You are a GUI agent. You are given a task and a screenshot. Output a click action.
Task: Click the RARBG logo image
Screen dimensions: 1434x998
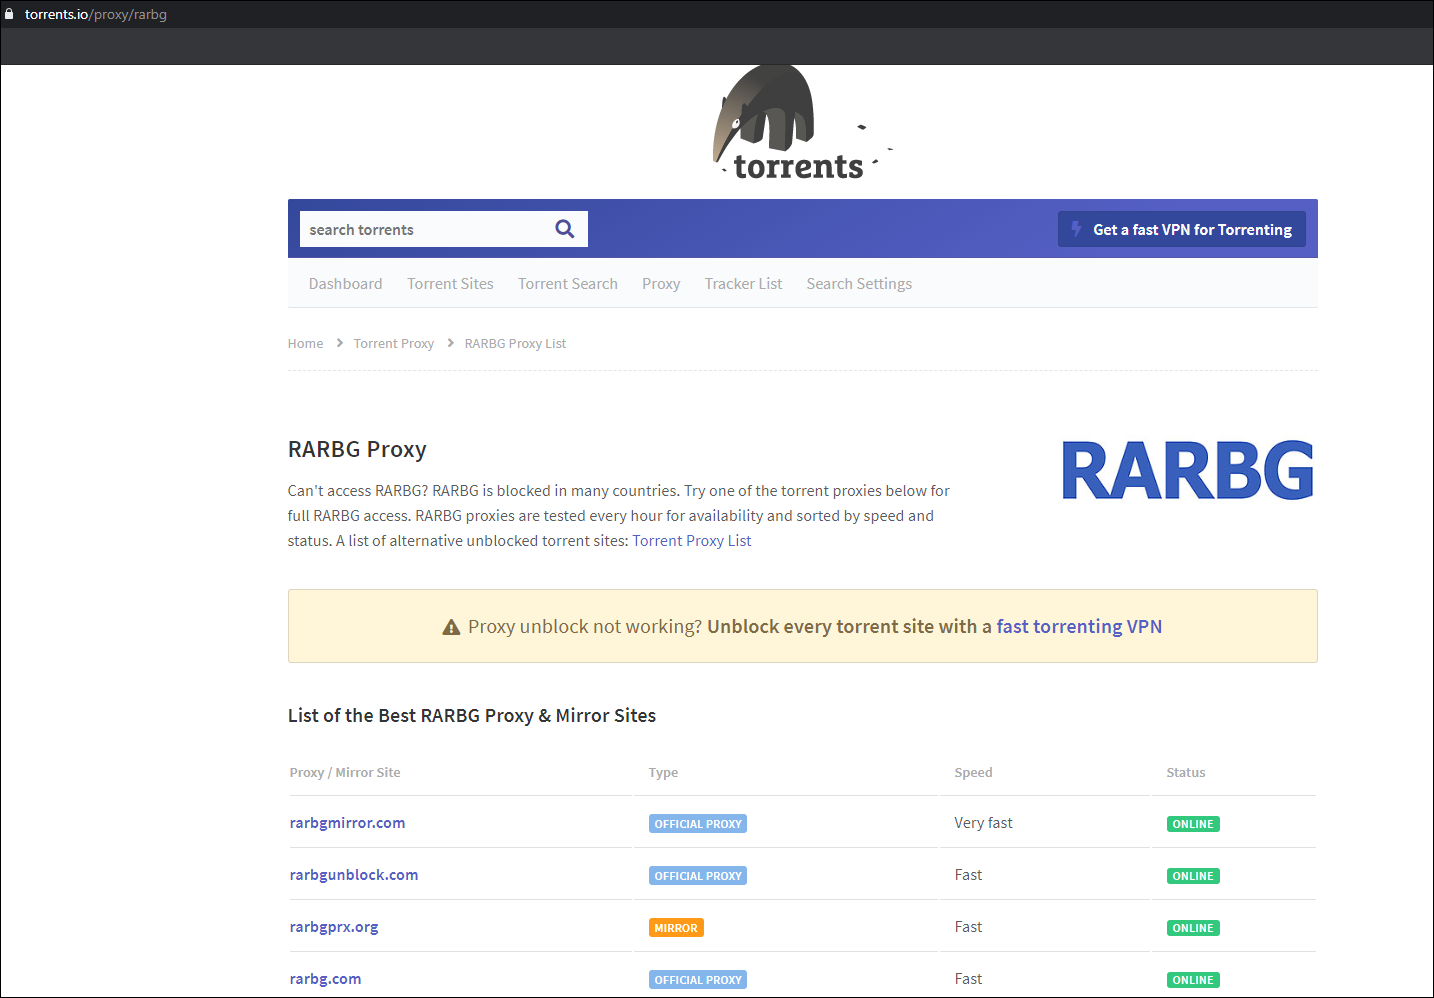click(1188, 470)
